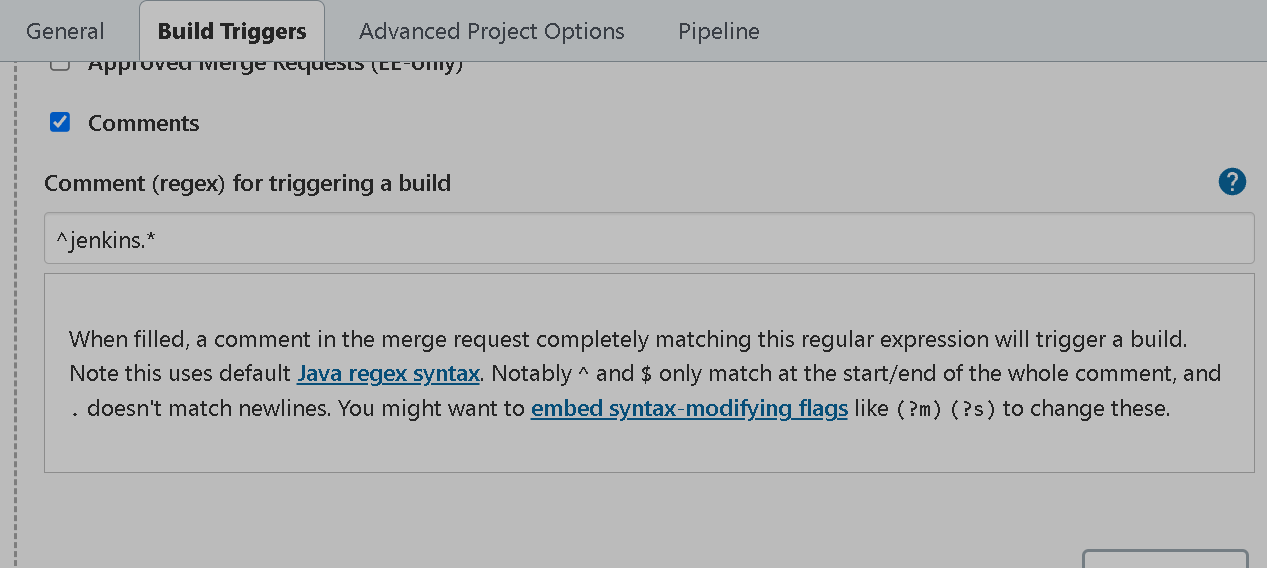Tick the Approved Merge Requests checkbox
The height and width of the screenshot is (568, 1267).
pos(60,66)
